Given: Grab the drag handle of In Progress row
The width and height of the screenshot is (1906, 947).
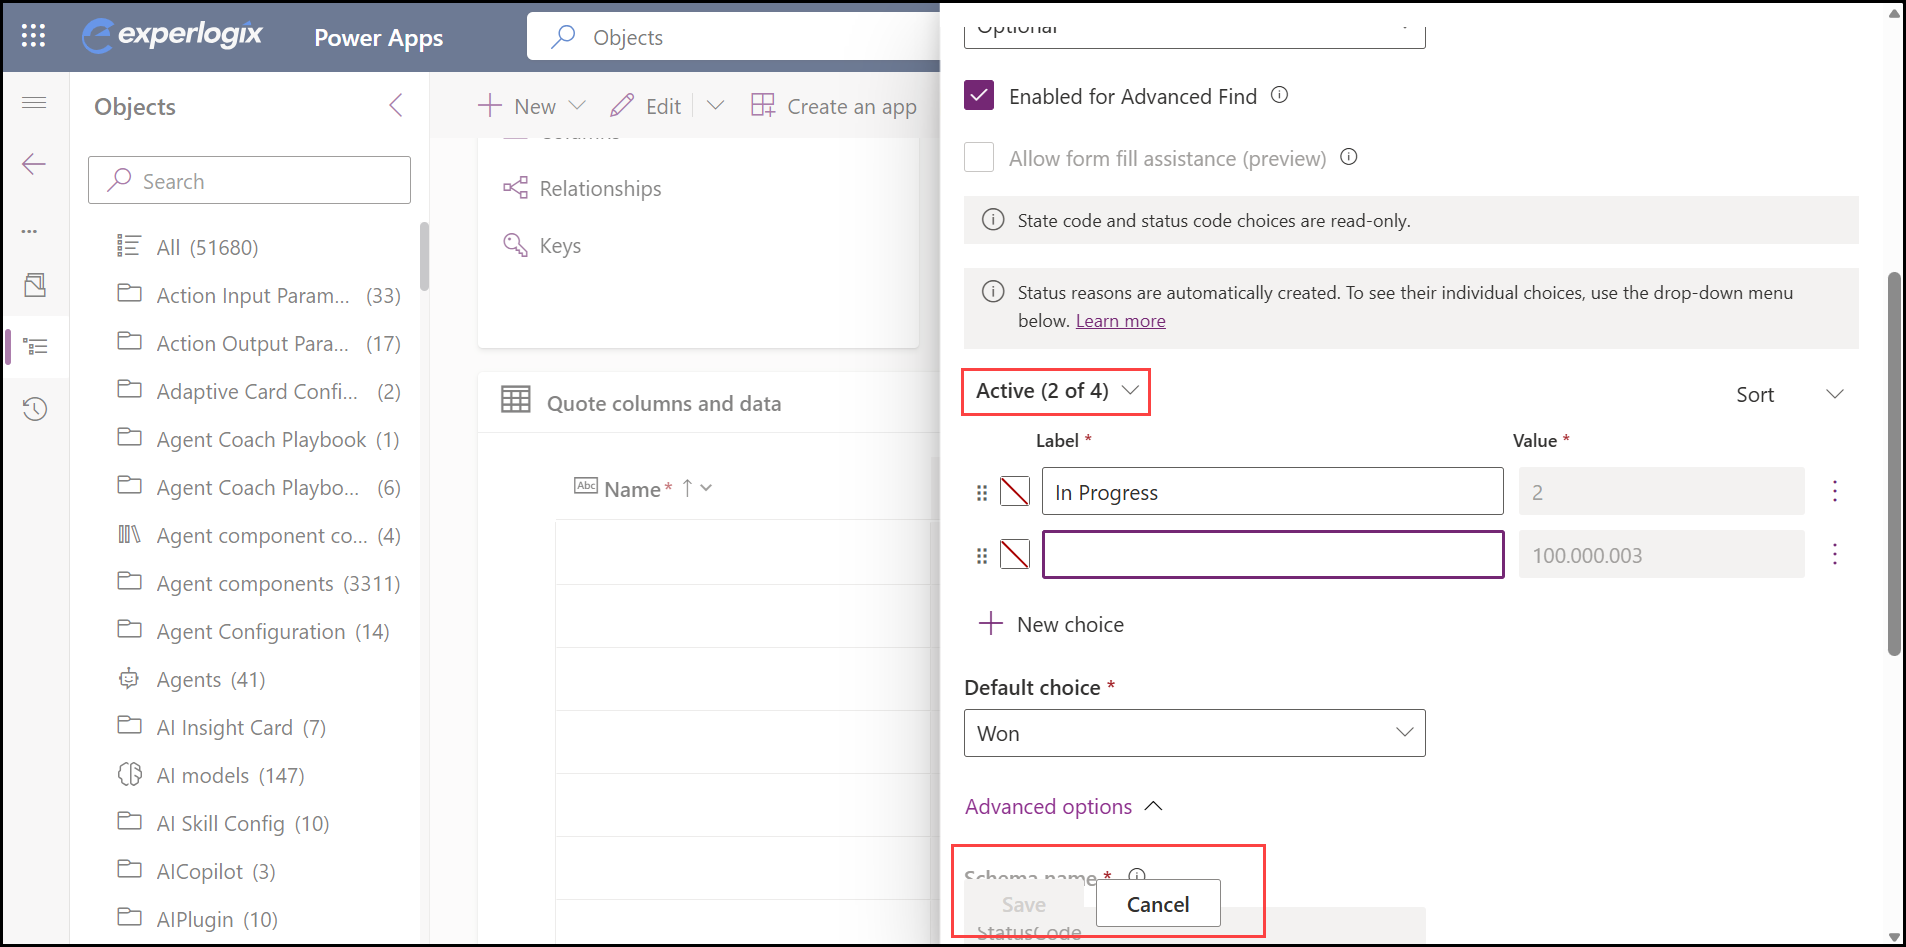Looking at the screenshot, I should (982, 493).
